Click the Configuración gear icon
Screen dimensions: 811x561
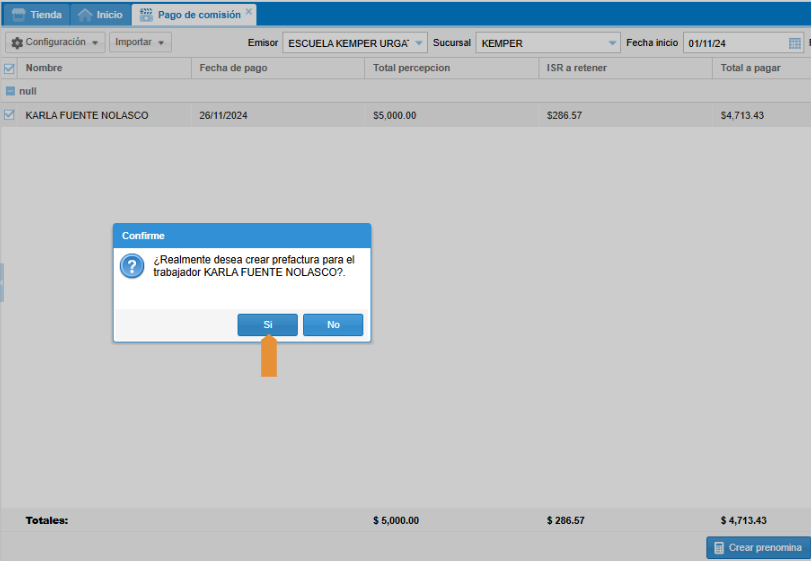(x=17, y=43)
